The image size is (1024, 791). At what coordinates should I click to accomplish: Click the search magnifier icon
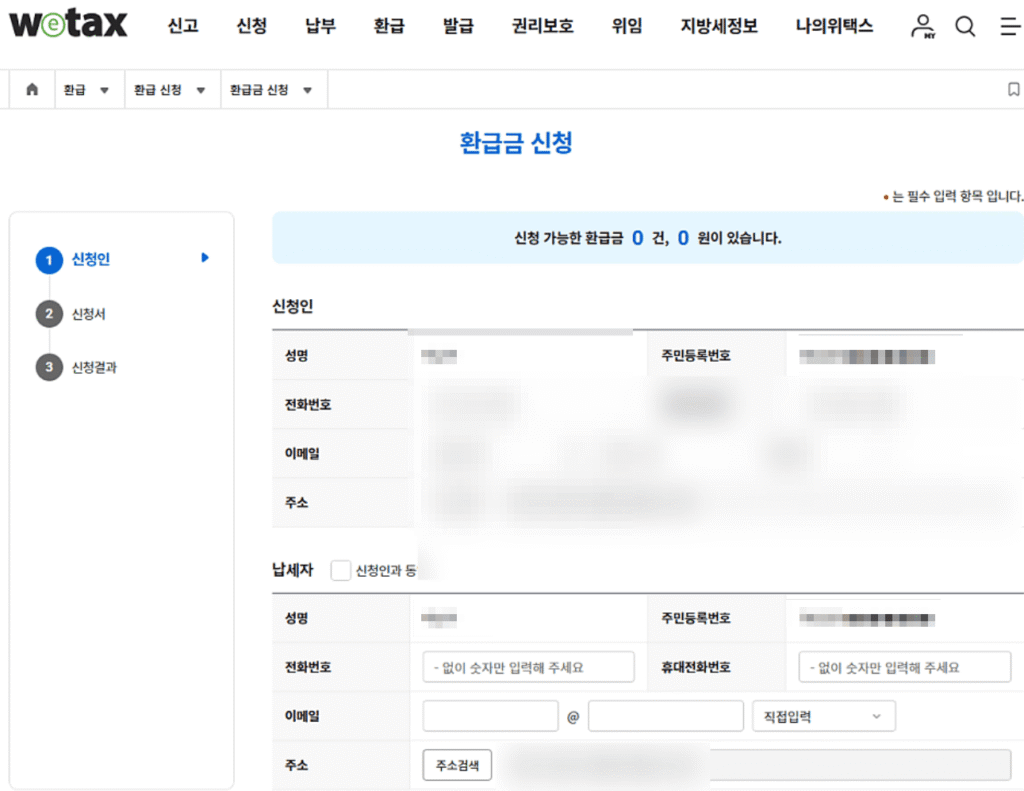point(965,27)
